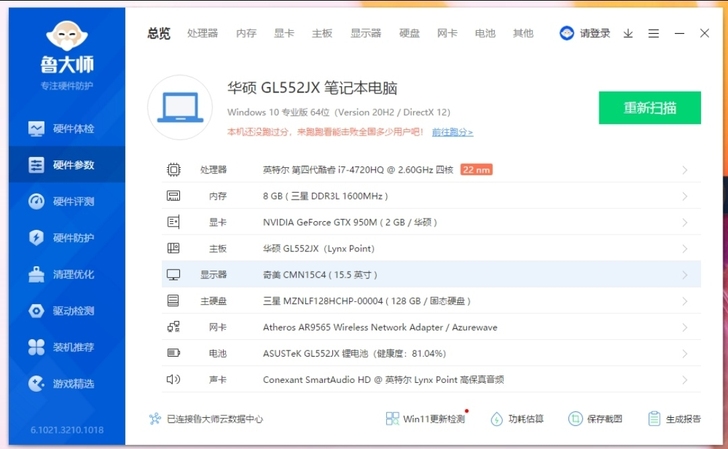The height and width of the screenshot is (449, 728).
Task: Expand the 声卡 row chevron
Action: click(685, 380)
